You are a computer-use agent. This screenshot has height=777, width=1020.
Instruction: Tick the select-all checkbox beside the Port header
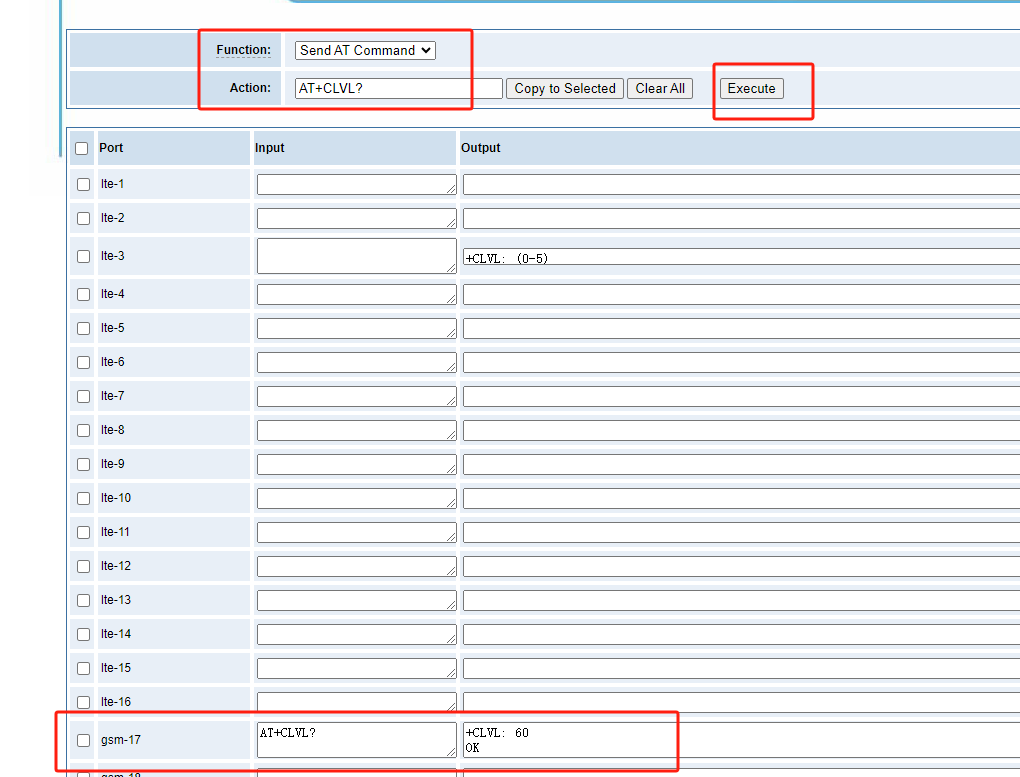tap(81, 148)
